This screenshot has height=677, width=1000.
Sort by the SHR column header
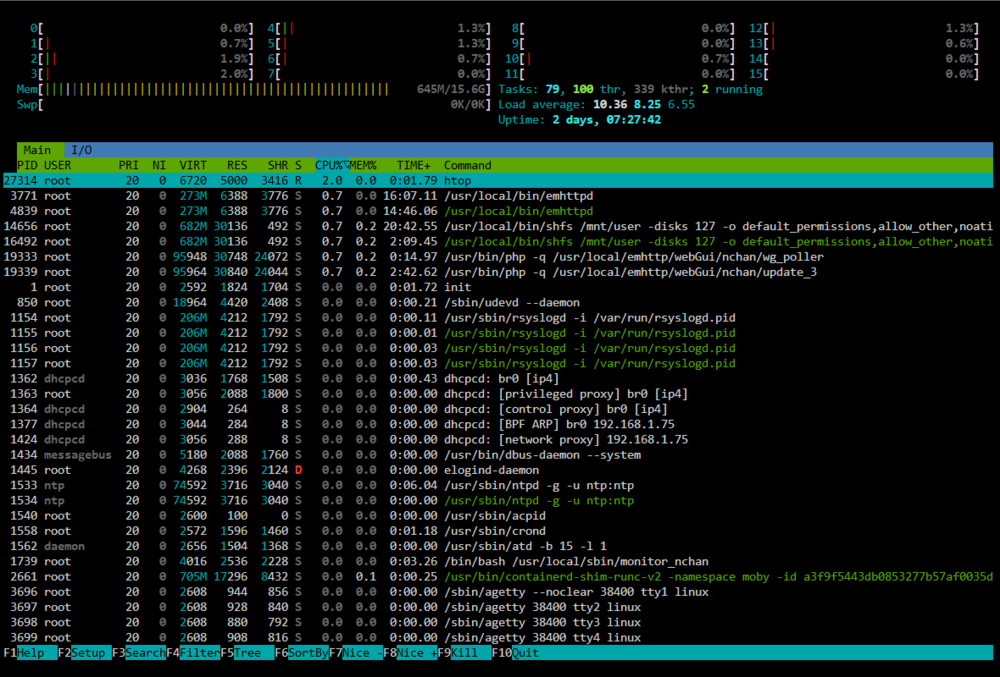click(277, 165)
